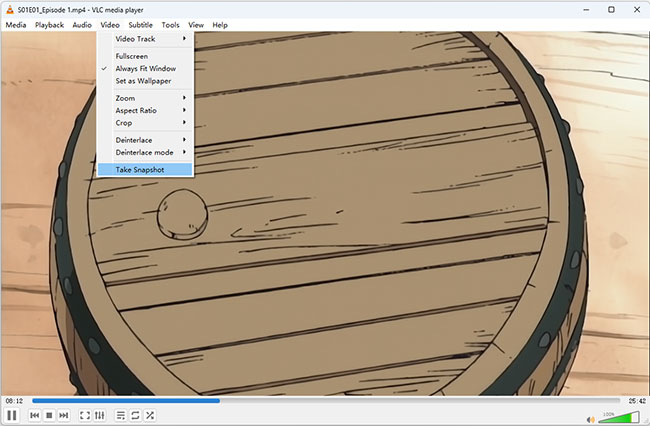650x426 pixels.
Task: Click the elapsed time 08:12
Action: (14, 401)
